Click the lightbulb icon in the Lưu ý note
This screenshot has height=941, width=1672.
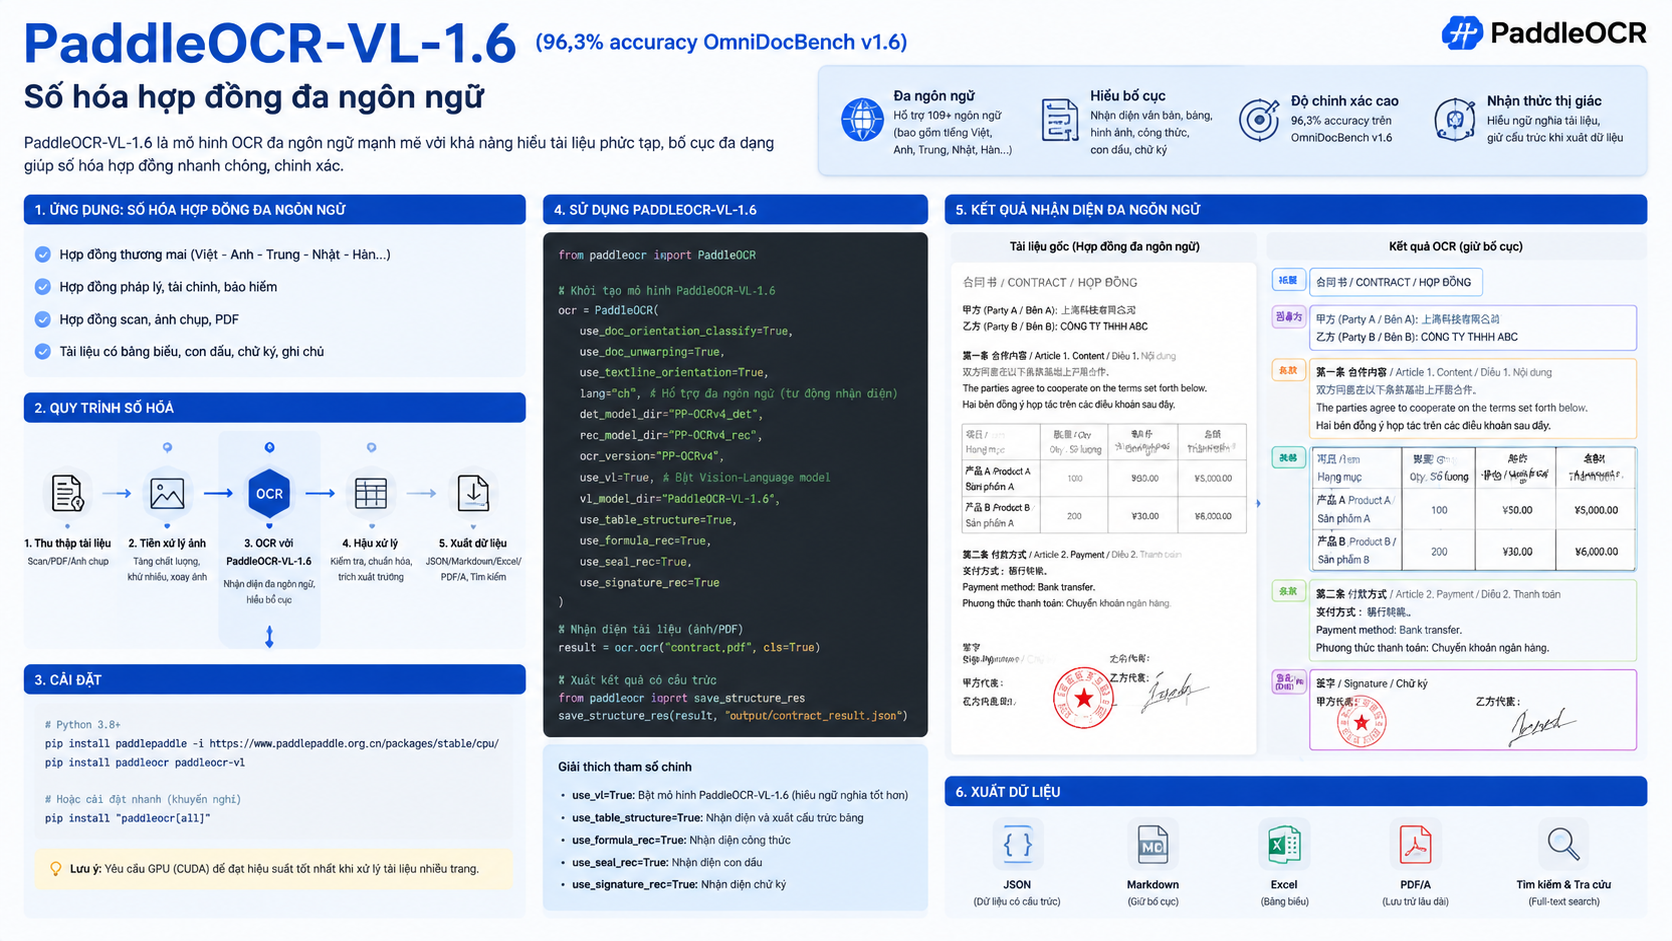tap(56, 869)
